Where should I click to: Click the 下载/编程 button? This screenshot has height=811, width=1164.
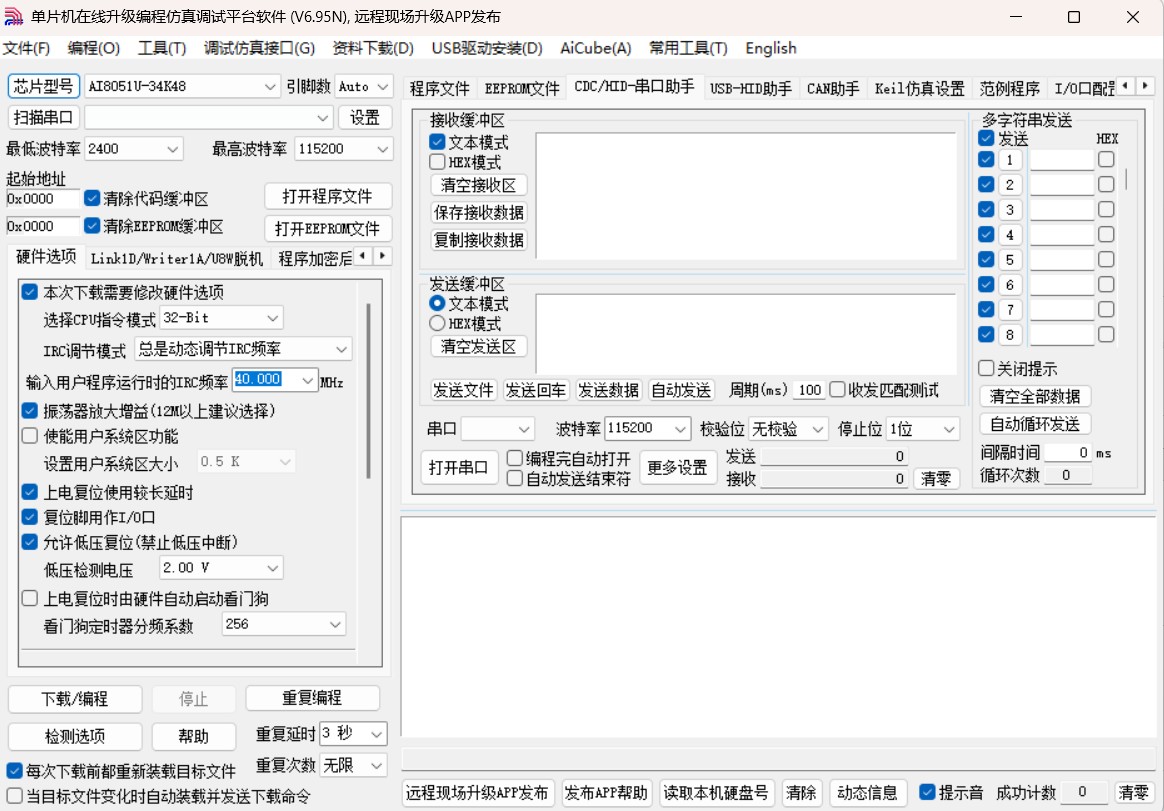click(75, 699)
